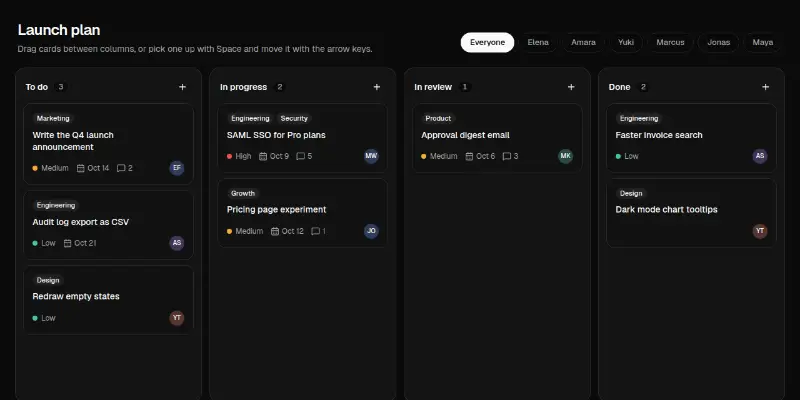This screenshot has height=400, width=800.
Task: Add a card to the To do column
Action: pos(182,87)
